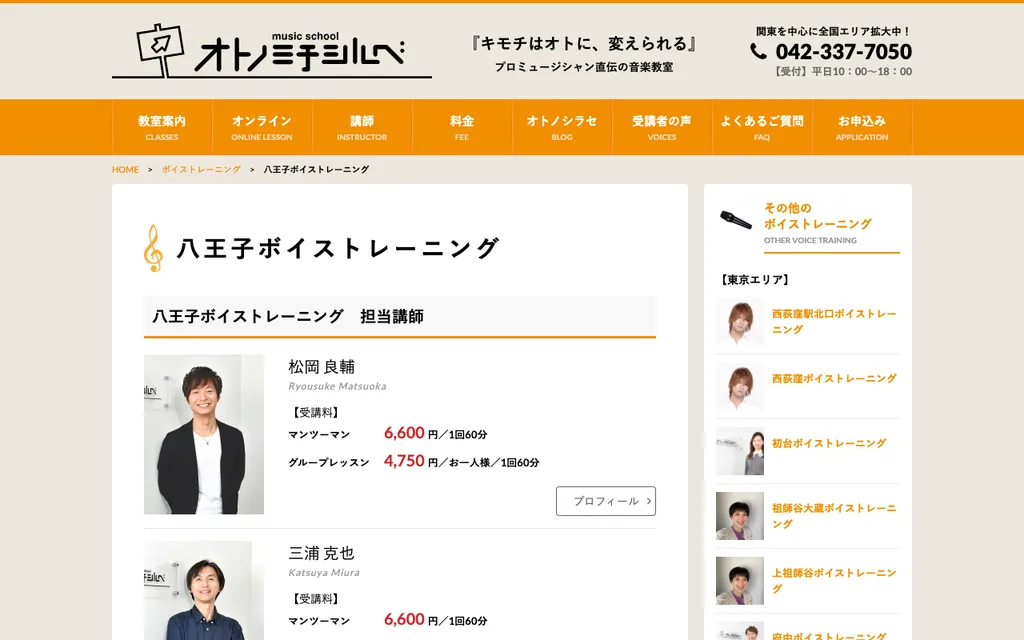This screenshot has width=1024, height=640.
Task: Open the 上祖師谷ボイストレーニング link
Action: (x=834, y=581)
